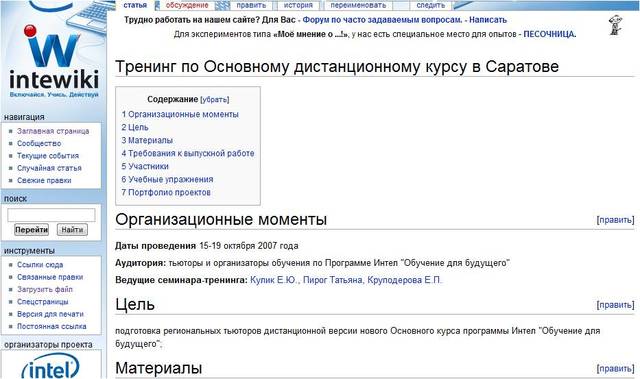Open the история tab

tap(298, 5)
